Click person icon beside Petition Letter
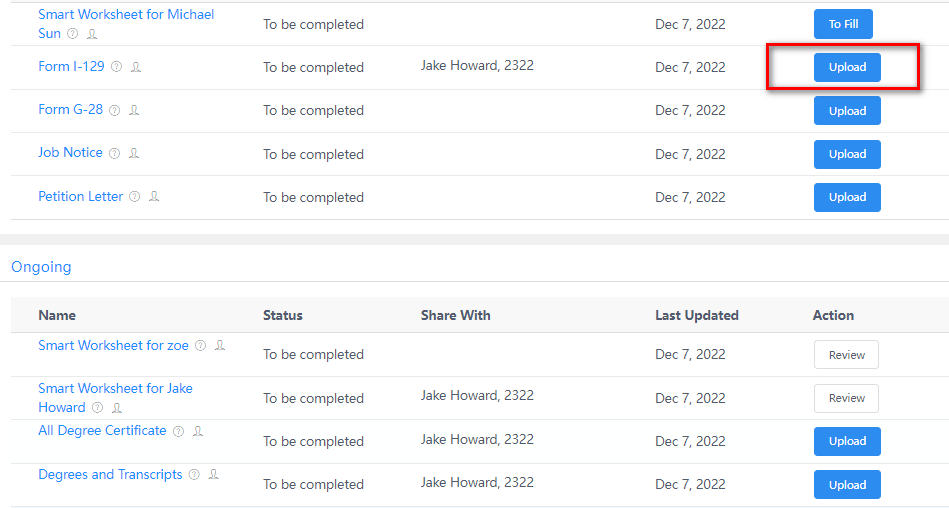Screen dimensions: 949x508 [154, 197]
